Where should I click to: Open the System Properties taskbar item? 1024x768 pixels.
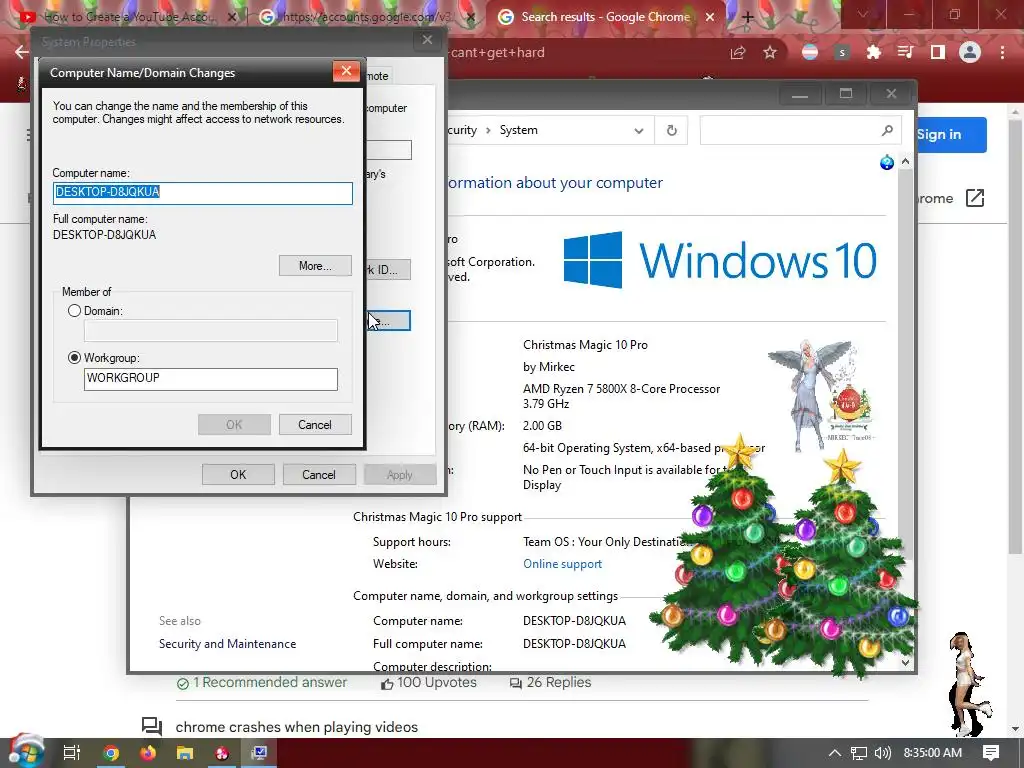click(x=259, y=753)
